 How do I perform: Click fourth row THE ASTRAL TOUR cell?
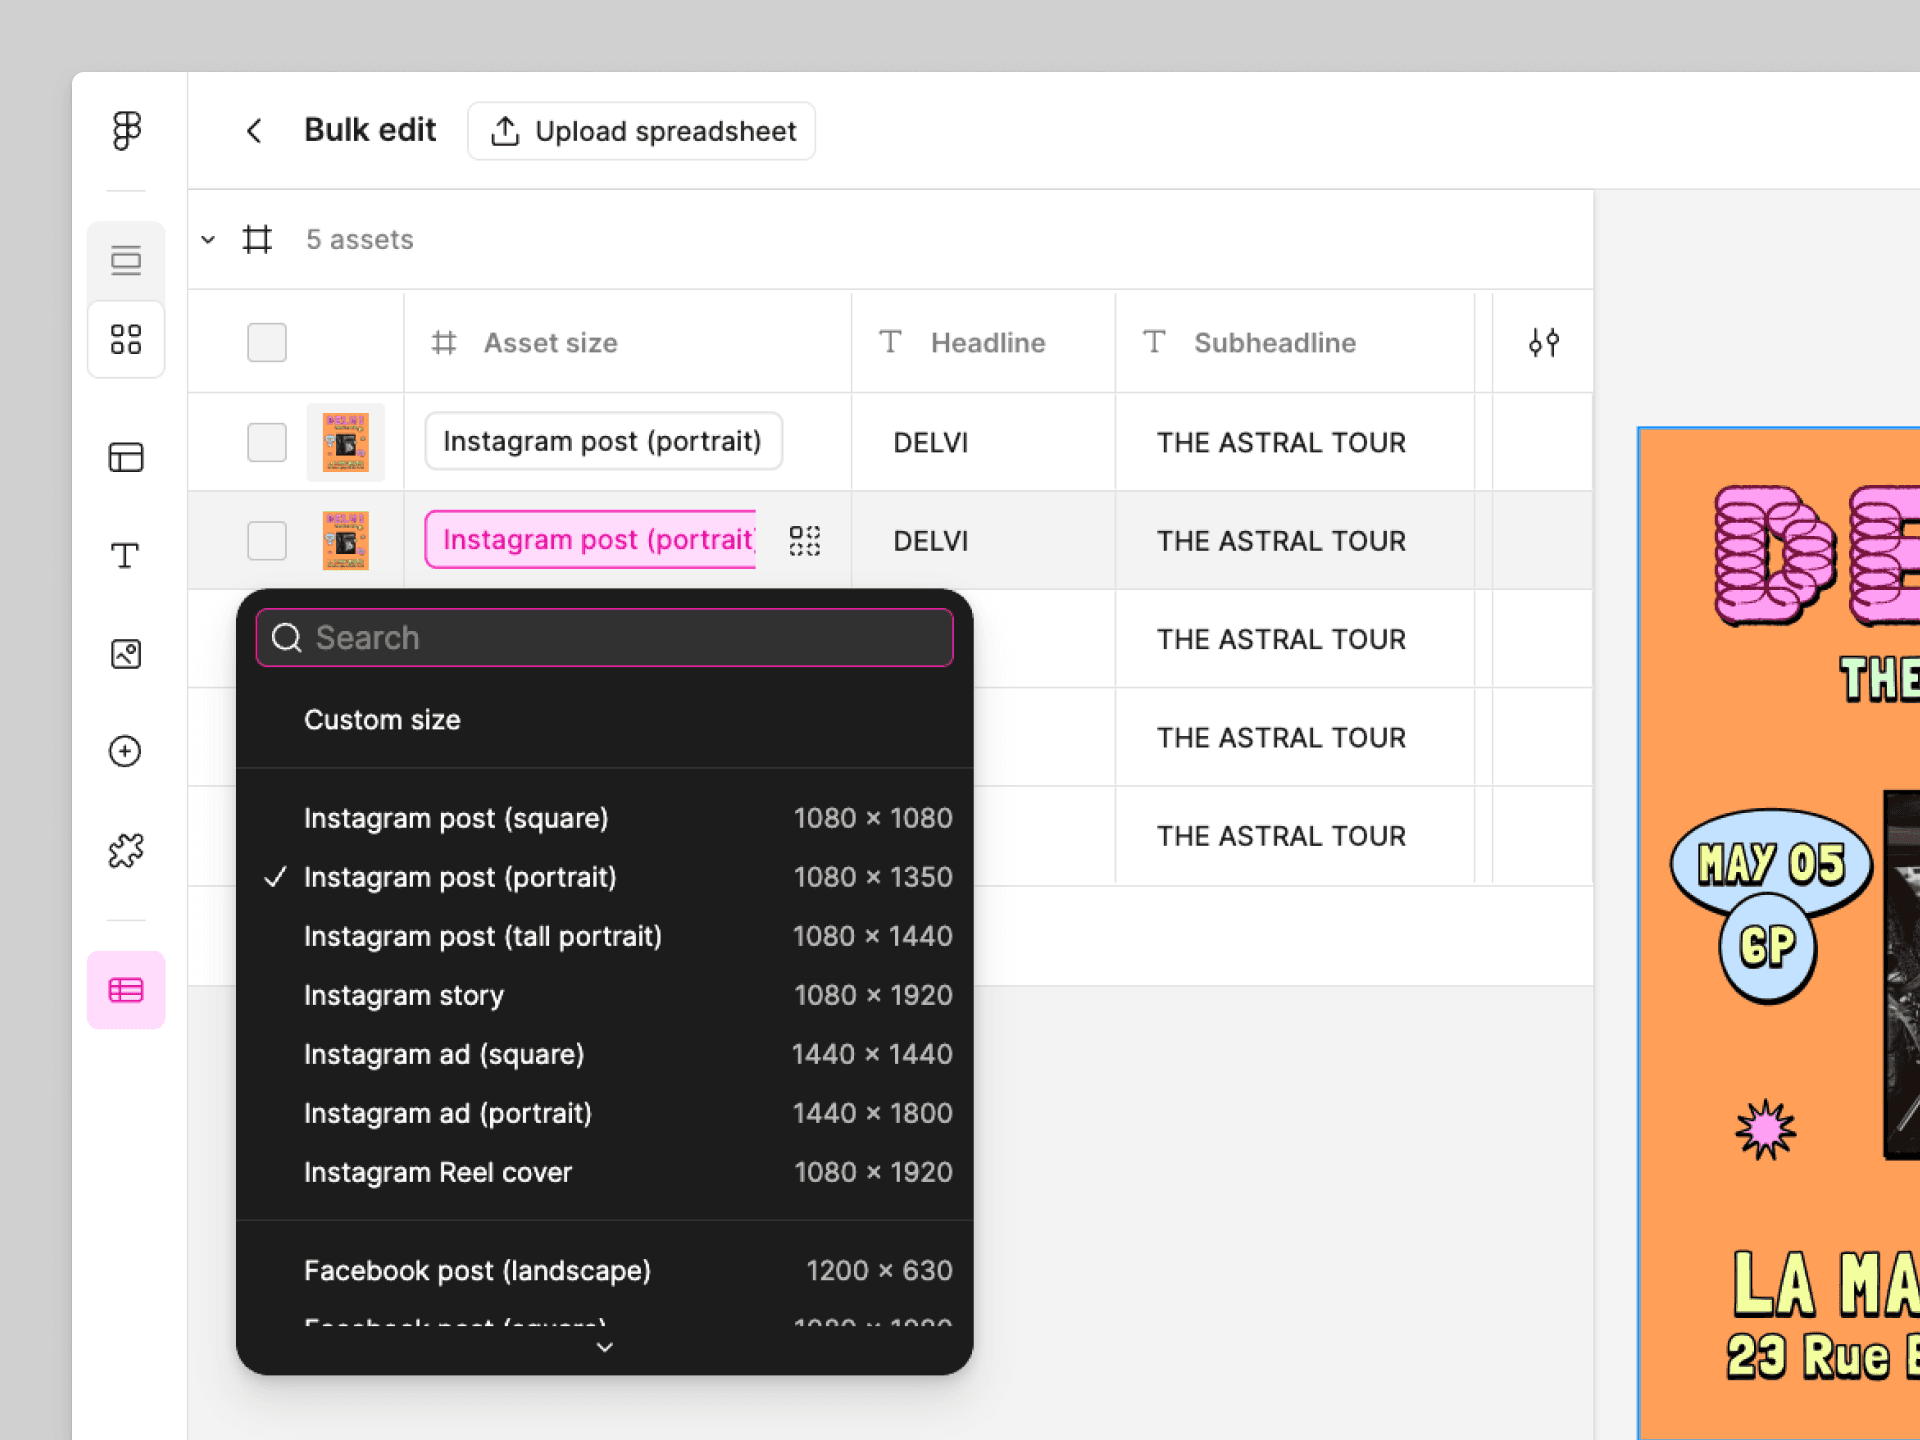click(x=1295, y=737)
